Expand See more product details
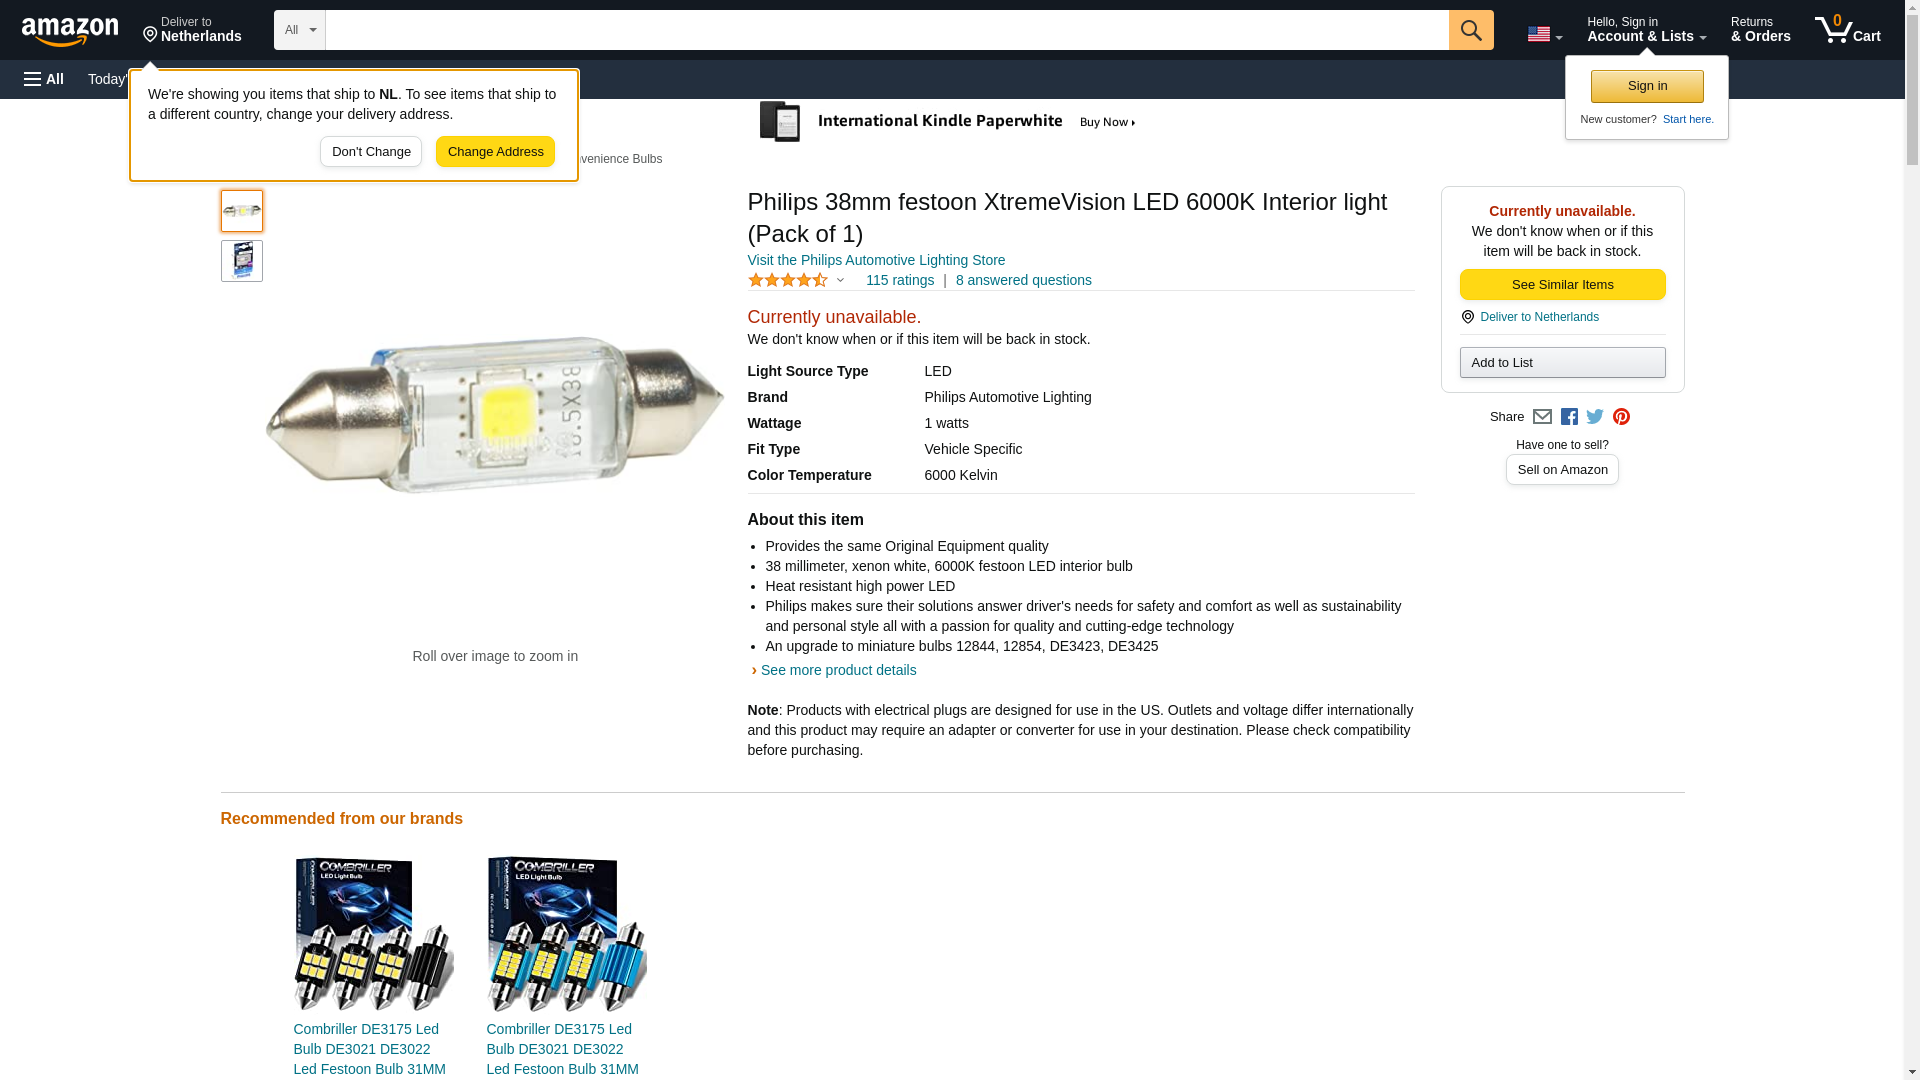 point(838,670)
